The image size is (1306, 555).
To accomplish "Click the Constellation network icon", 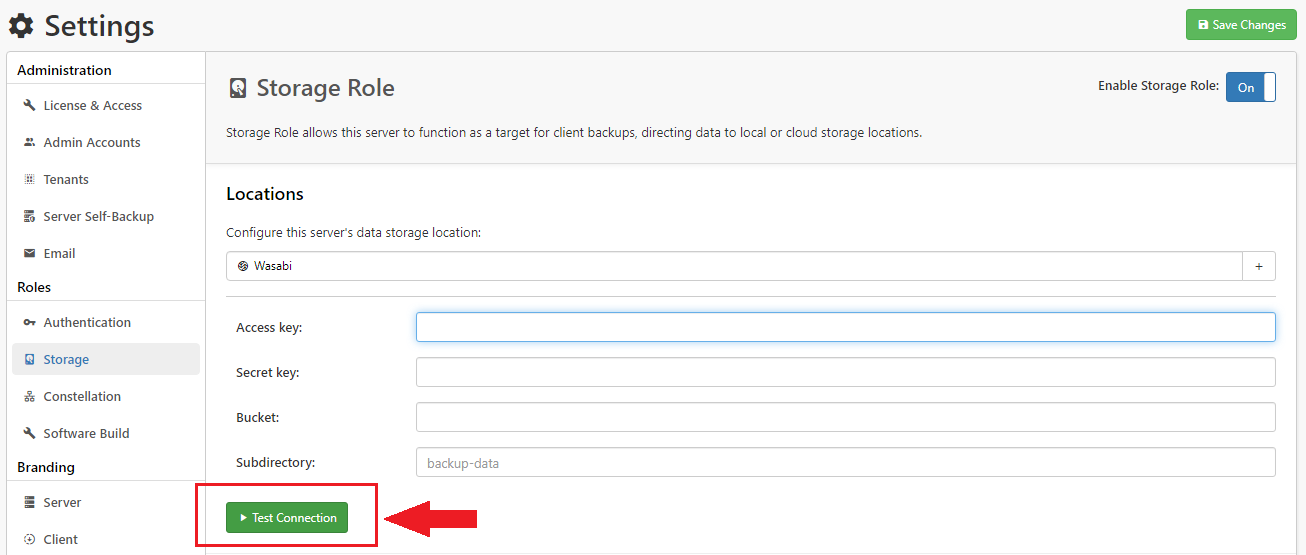I will click(x=30, y=396).
